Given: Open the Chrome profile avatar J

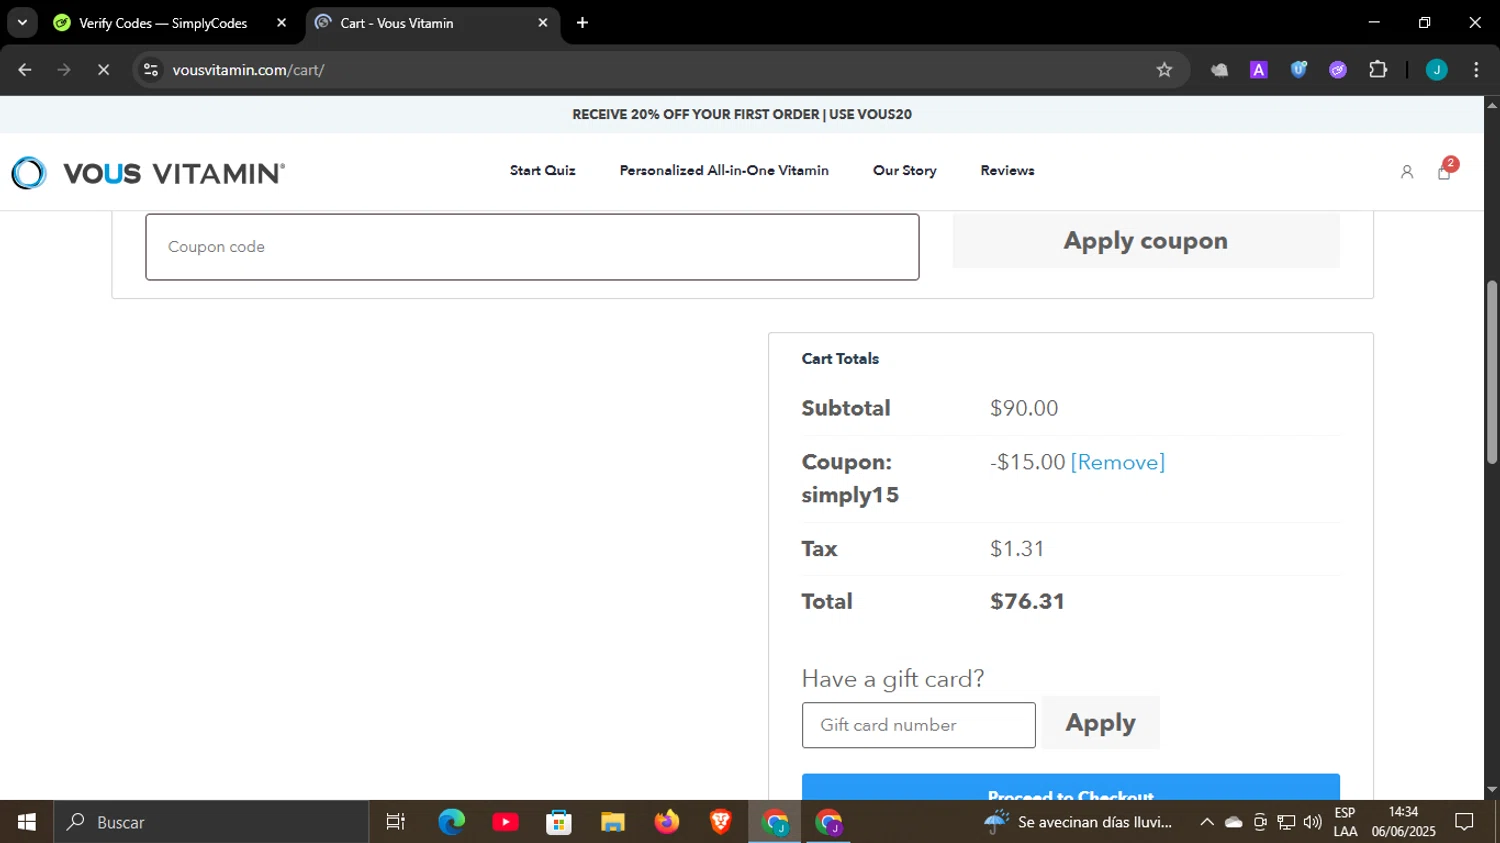Looking at the screenshot, I should coord(1437,70).
